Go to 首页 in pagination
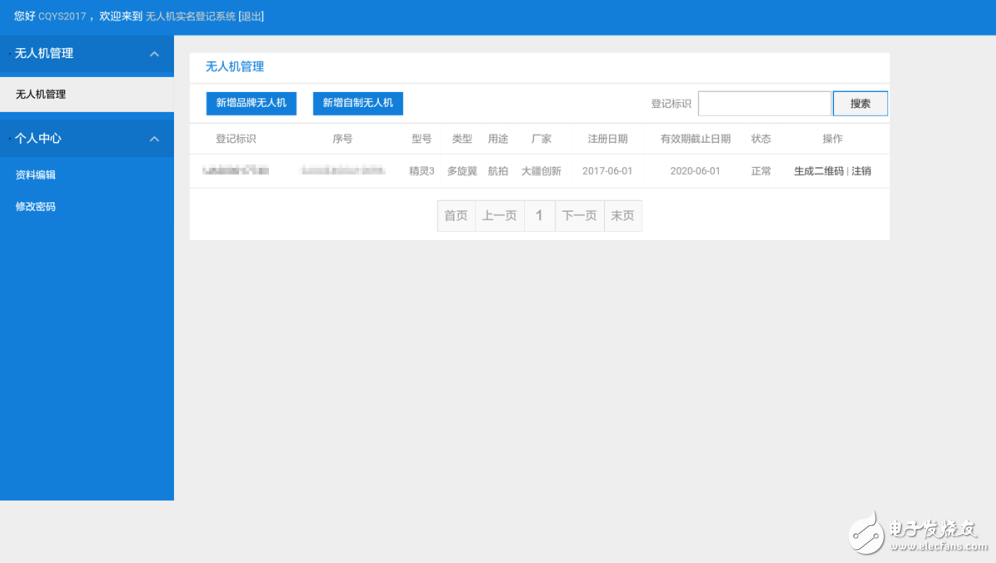The image size is (996, 563). pos(456,216)
